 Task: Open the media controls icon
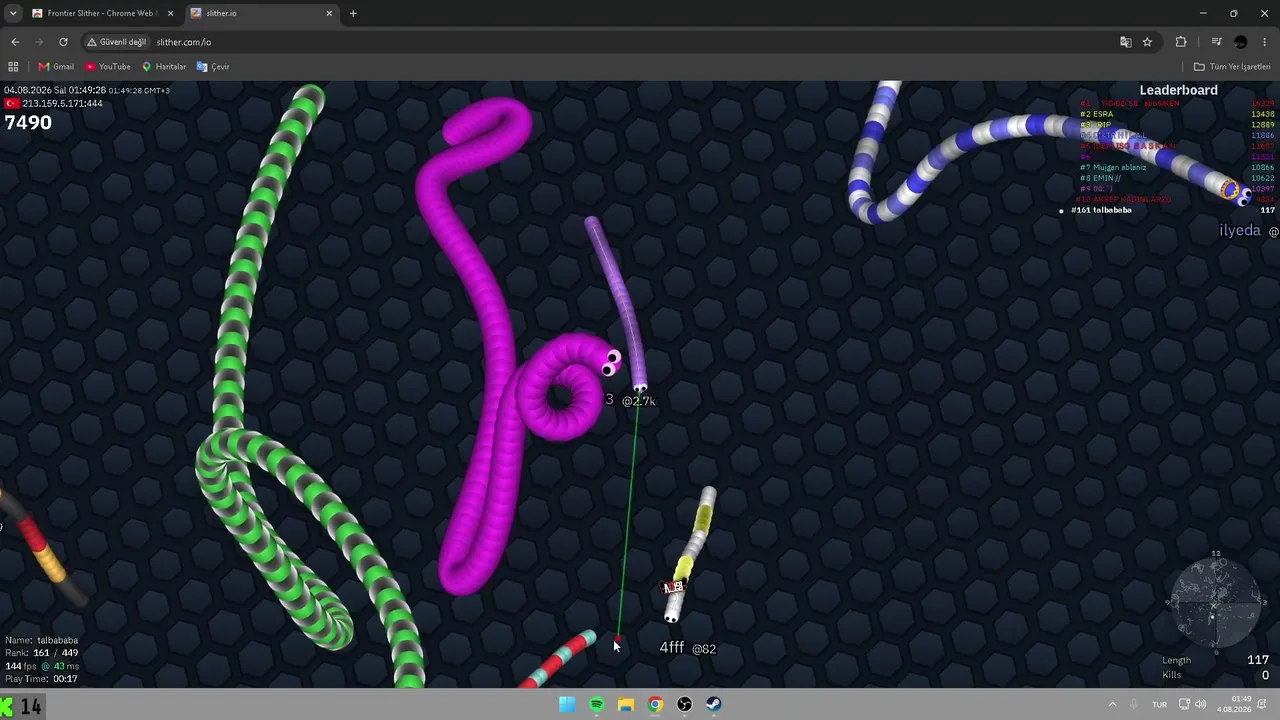(x=1216, y=42)
